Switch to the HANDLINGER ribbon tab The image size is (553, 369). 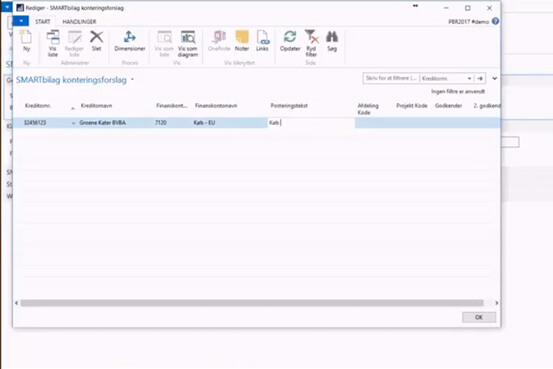[x=79, y=22]
